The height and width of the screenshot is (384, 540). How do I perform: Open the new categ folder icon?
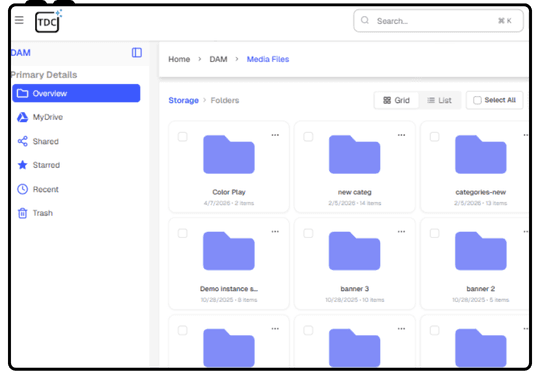coord(355,154)
